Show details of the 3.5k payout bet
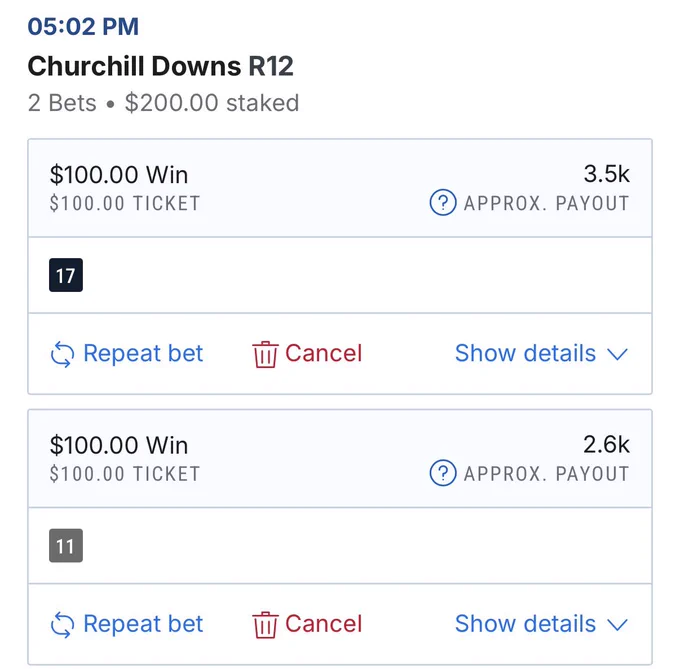This screenshot has width=680, height=669. click(x=541, y=353)
